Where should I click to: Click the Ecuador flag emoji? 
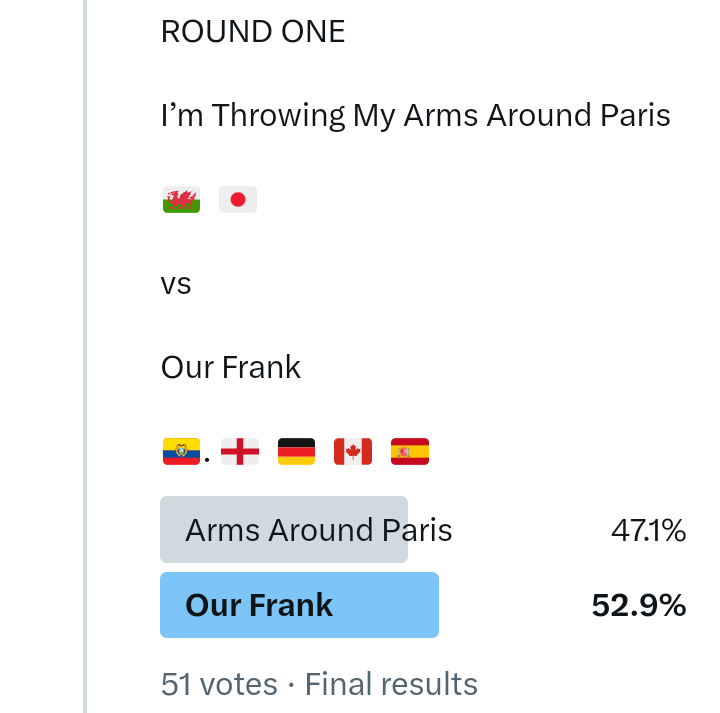181,452
